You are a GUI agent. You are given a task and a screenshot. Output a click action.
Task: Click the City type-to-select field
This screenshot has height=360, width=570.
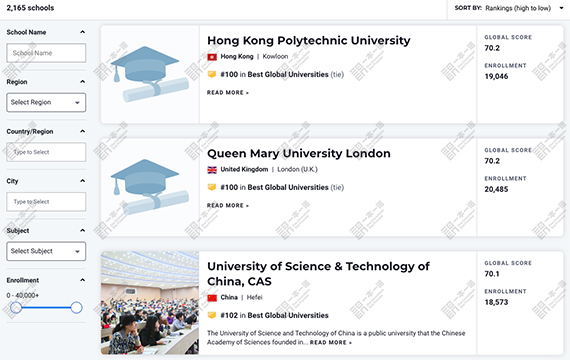coord(46,202)
